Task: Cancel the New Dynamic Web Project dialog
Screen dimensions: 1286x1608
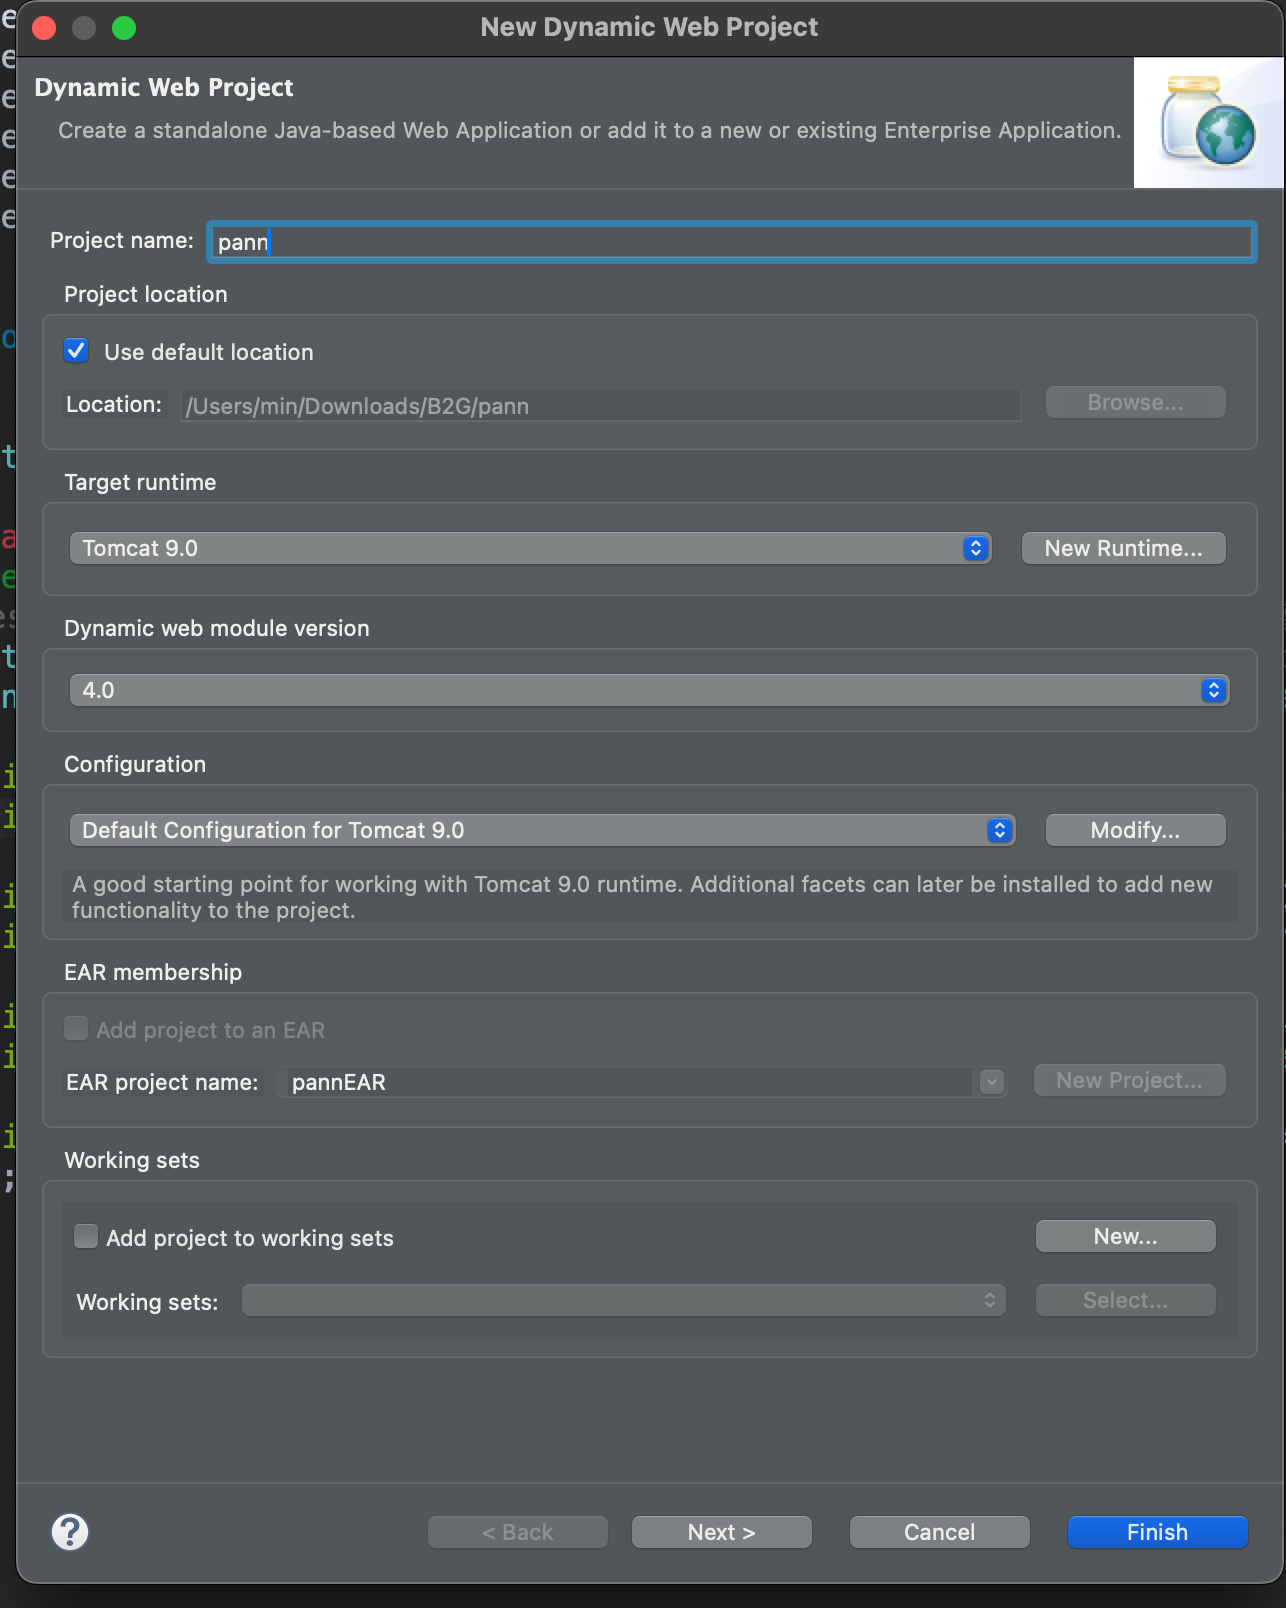Action: pos(940,1532)
